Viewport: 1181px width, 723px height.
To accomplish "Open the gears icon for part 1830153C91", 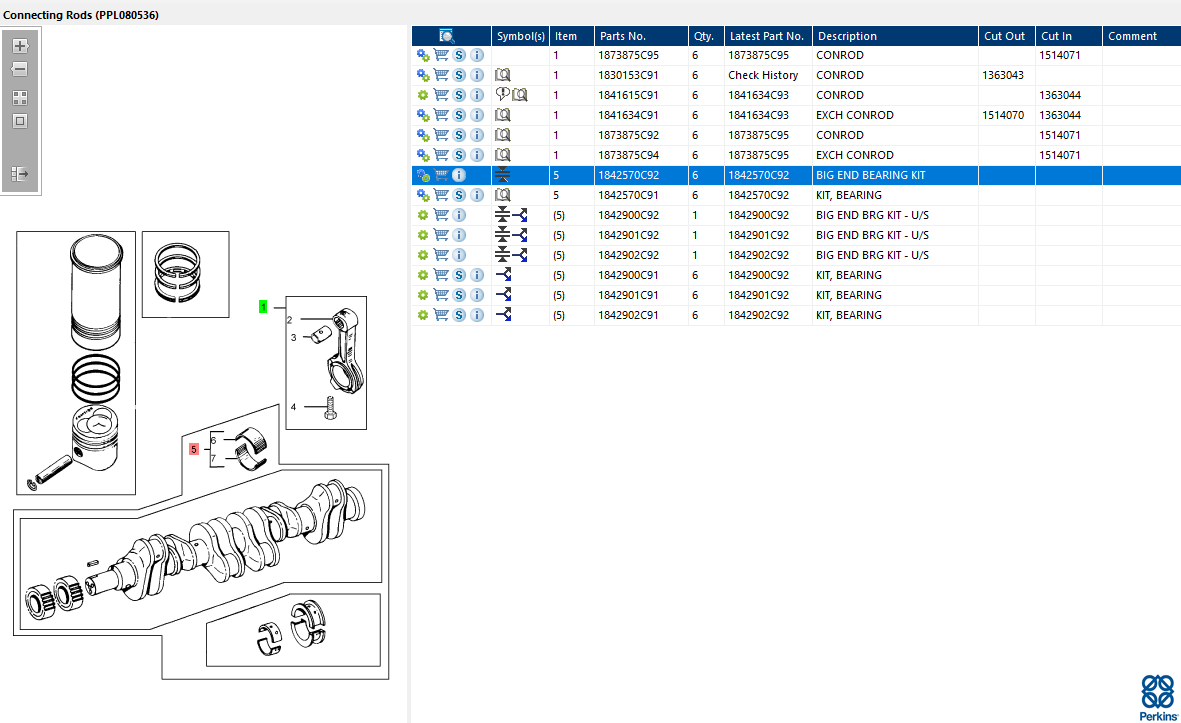I will pyautogui.click(x=423, y=75).
